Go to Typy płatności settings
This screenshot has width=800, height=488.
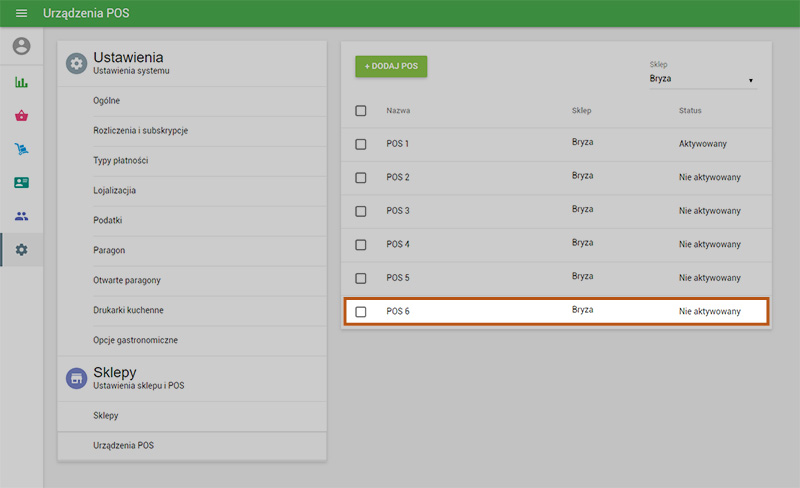pyautogui.click(x=121, y=161)
